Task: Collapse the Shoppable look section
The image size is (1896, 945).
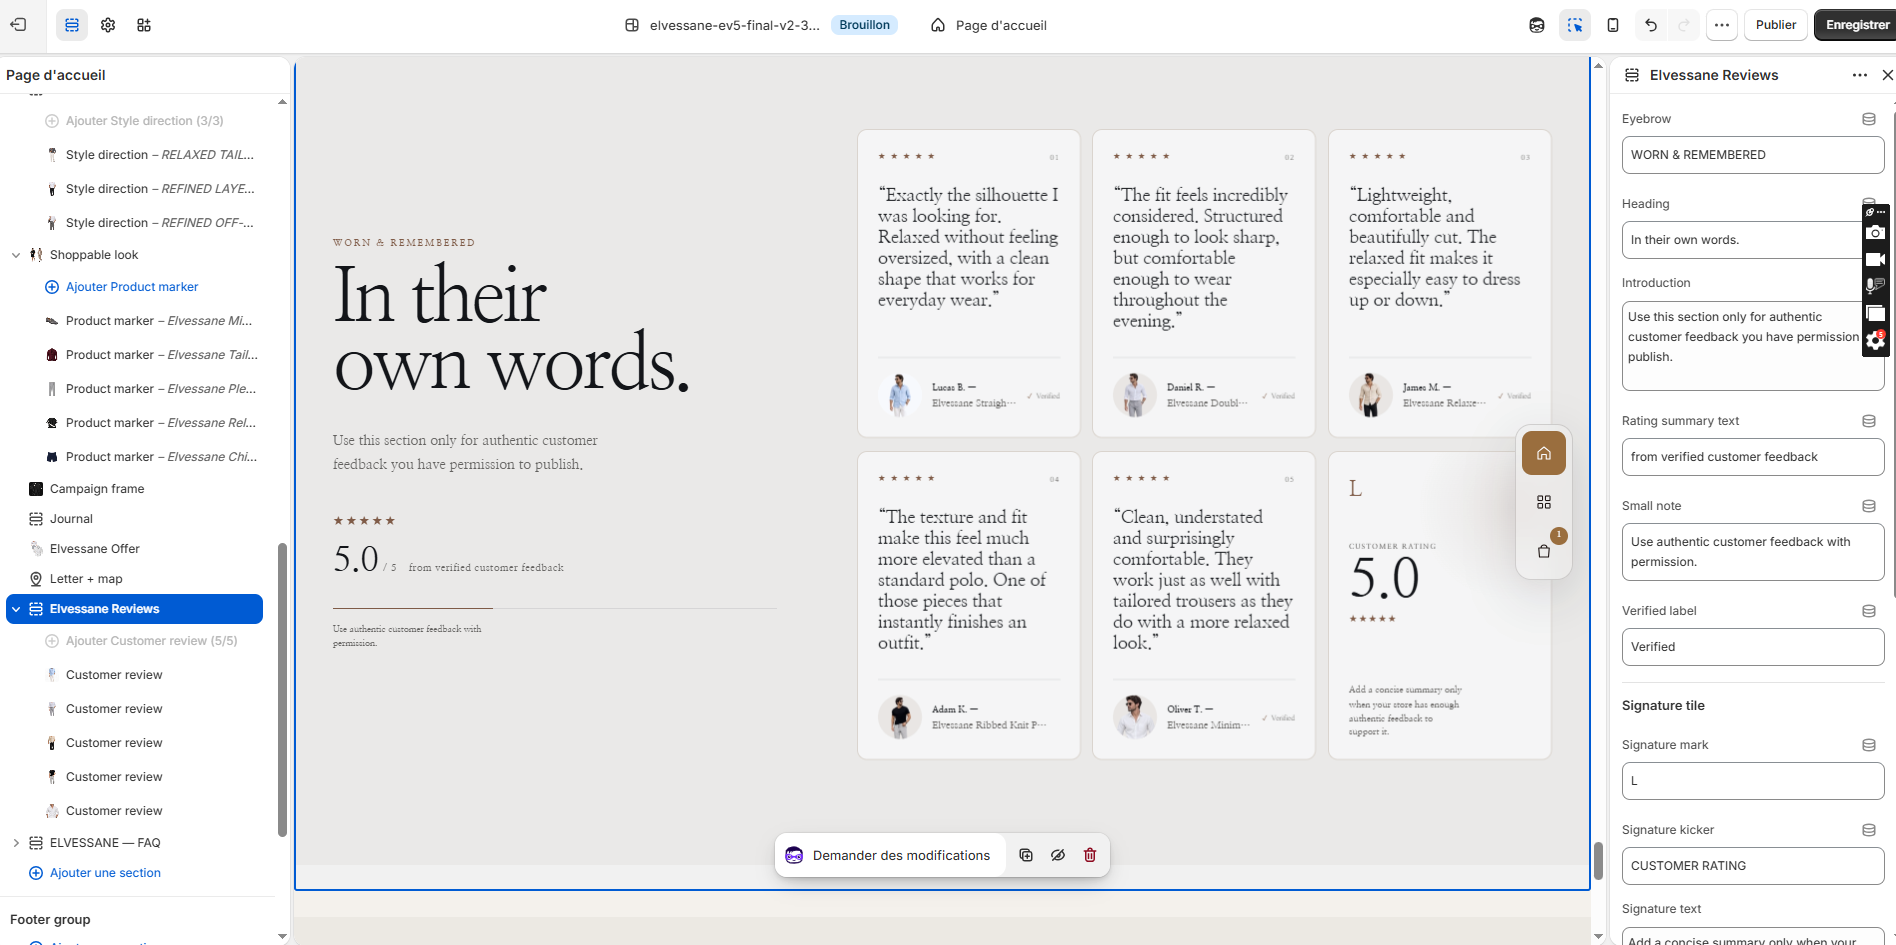Action: [x=16, y=255]
